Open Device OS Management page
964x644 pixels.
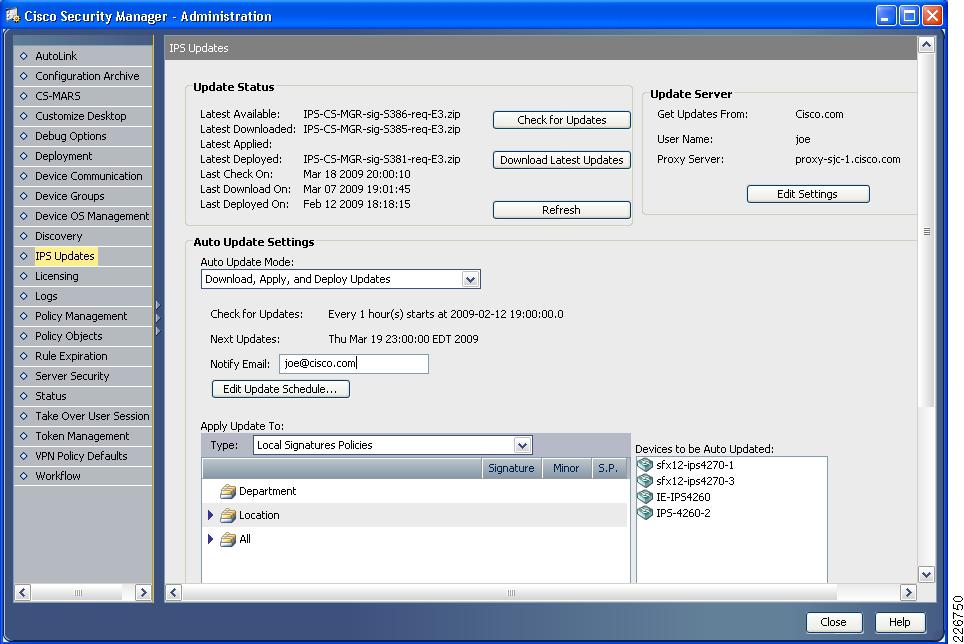click(92, 216)
